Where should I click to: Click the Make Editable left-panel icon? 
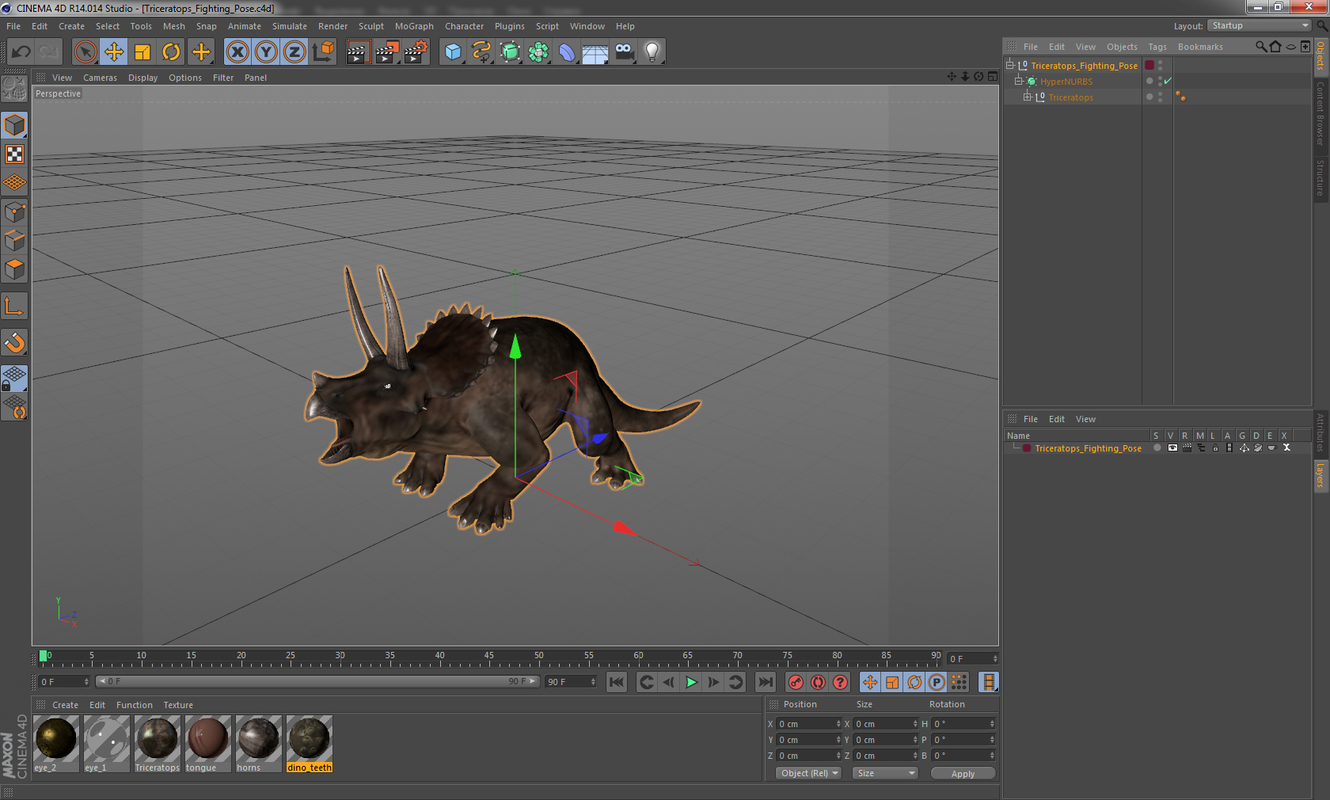[15, 89]
